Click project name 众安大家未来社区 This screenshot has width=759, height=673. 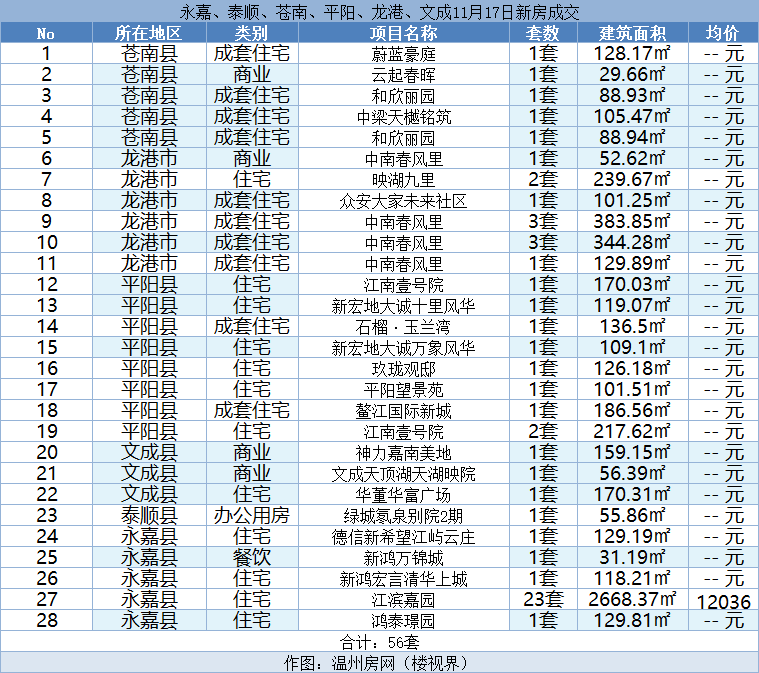[x=403, y=201]
